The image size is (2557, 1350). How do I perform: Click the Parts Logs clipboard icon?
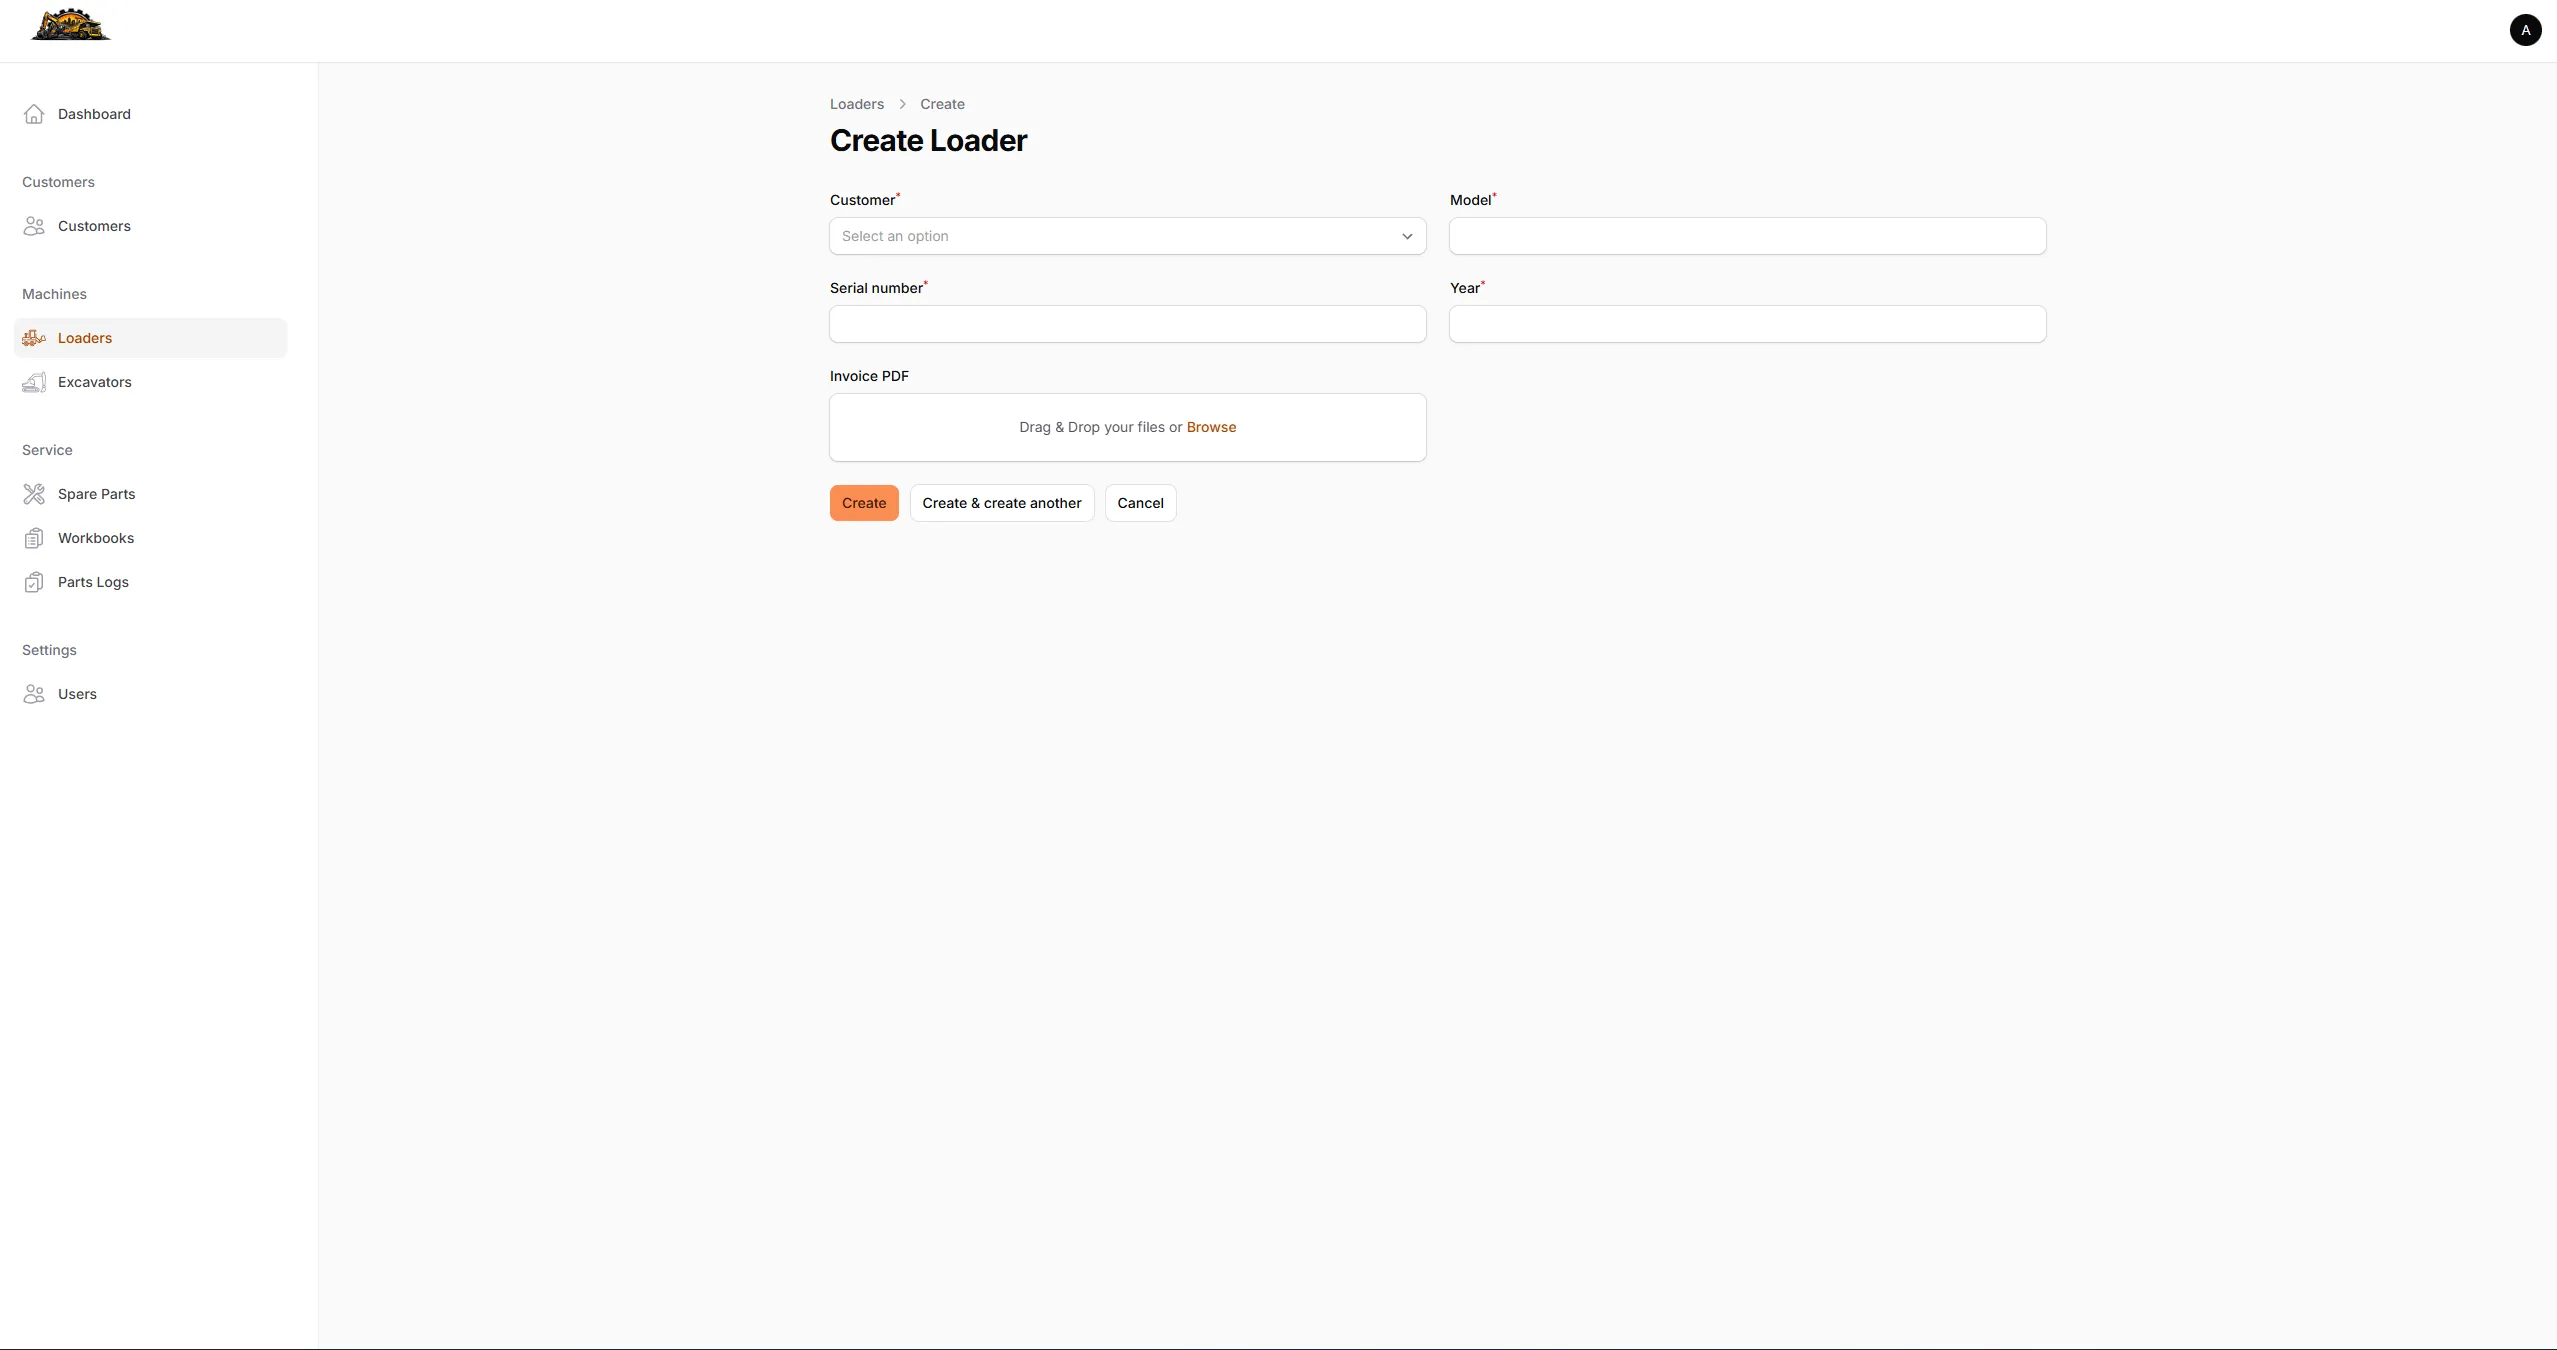pyautogui.click(x=34, y=582)
